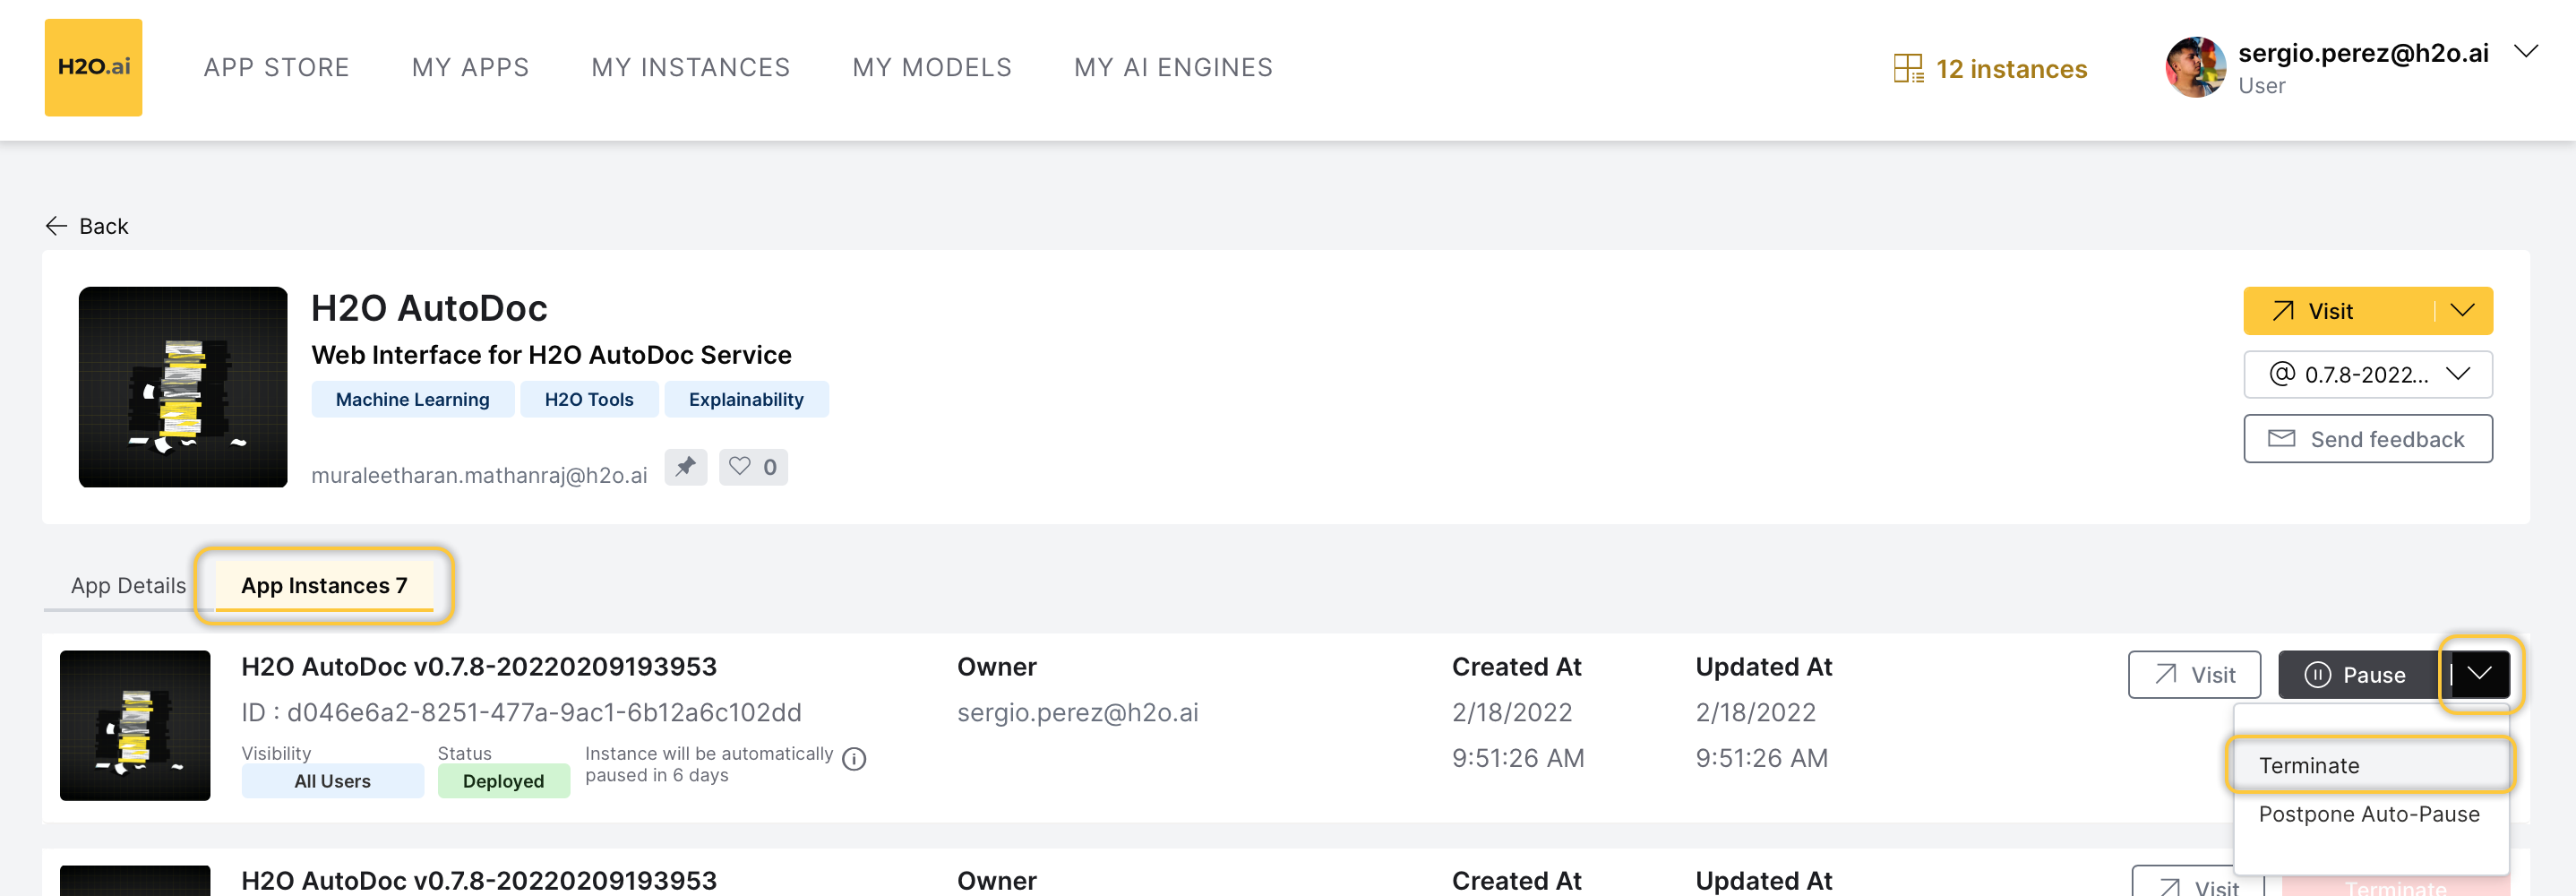
Task: Like the app with heart button
Action: click(753, 467)
